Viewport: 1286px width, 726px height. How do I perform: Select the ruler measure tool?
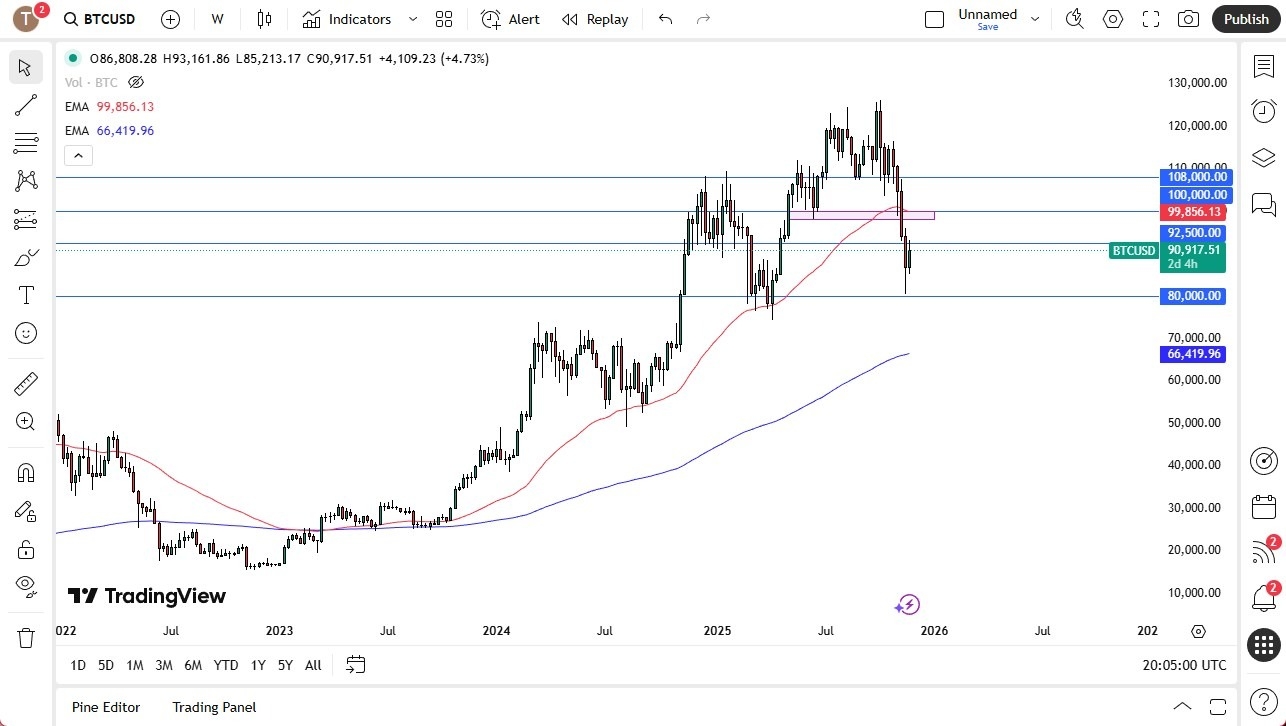pyautogui.click(x=26, y=384)
